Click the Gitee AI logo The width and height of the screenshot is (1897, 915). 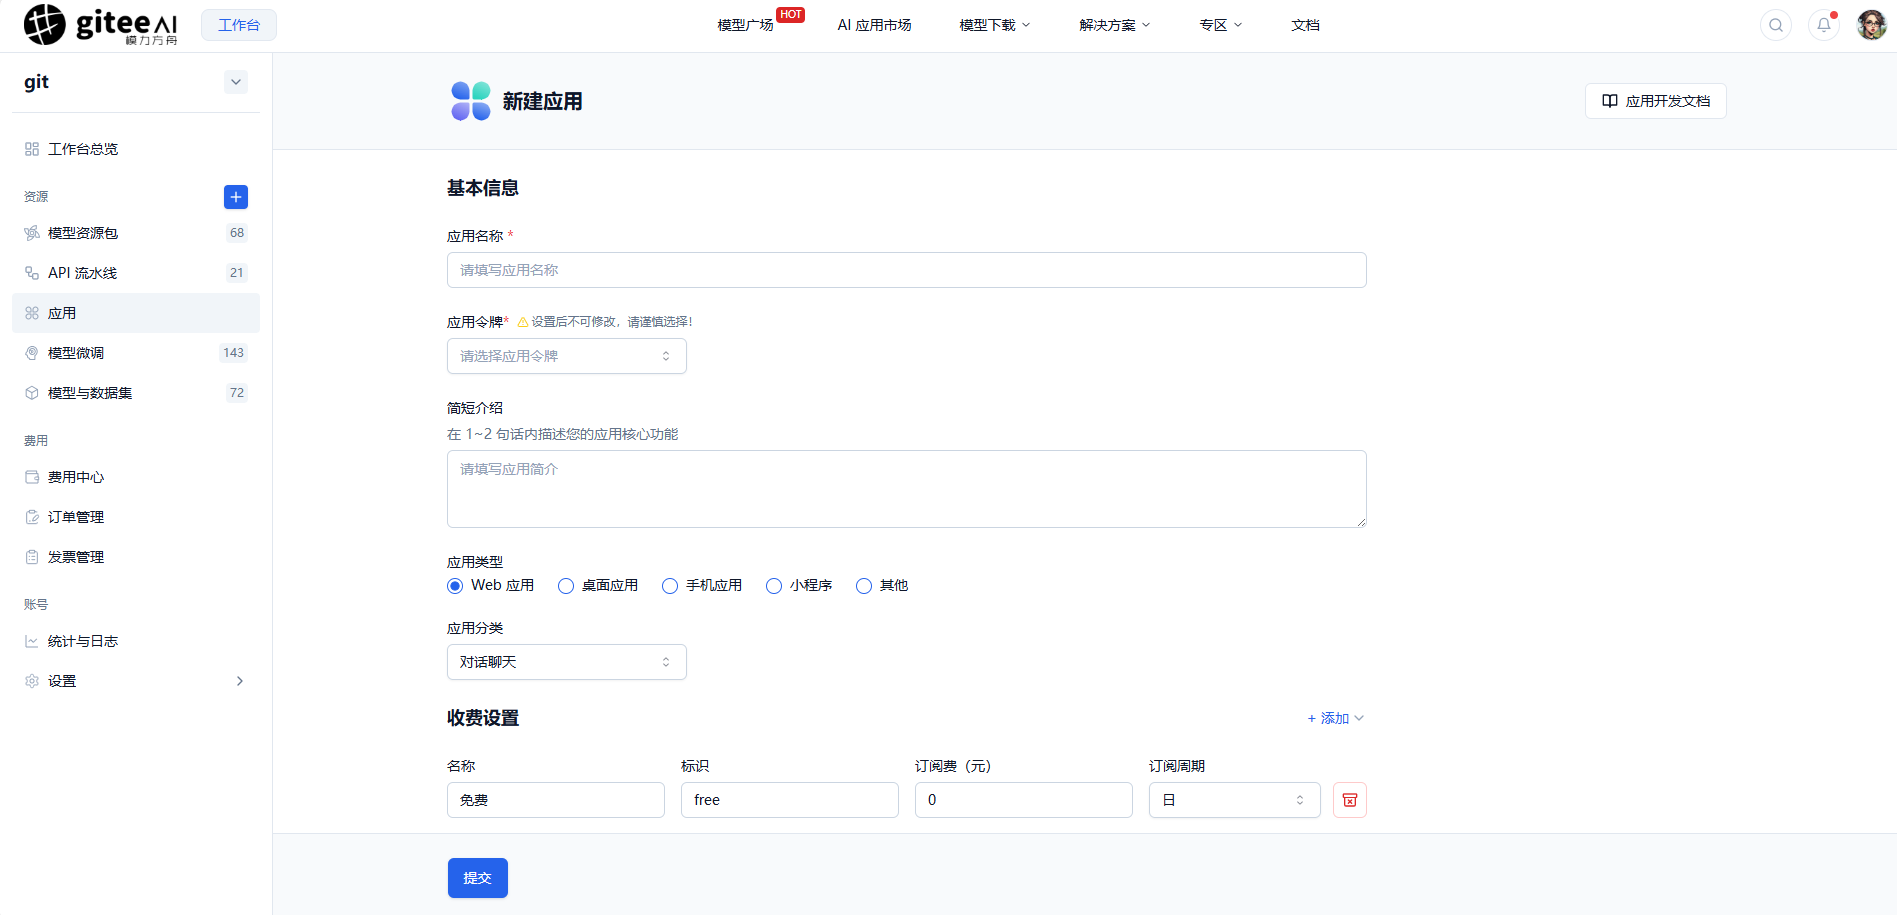101,25
